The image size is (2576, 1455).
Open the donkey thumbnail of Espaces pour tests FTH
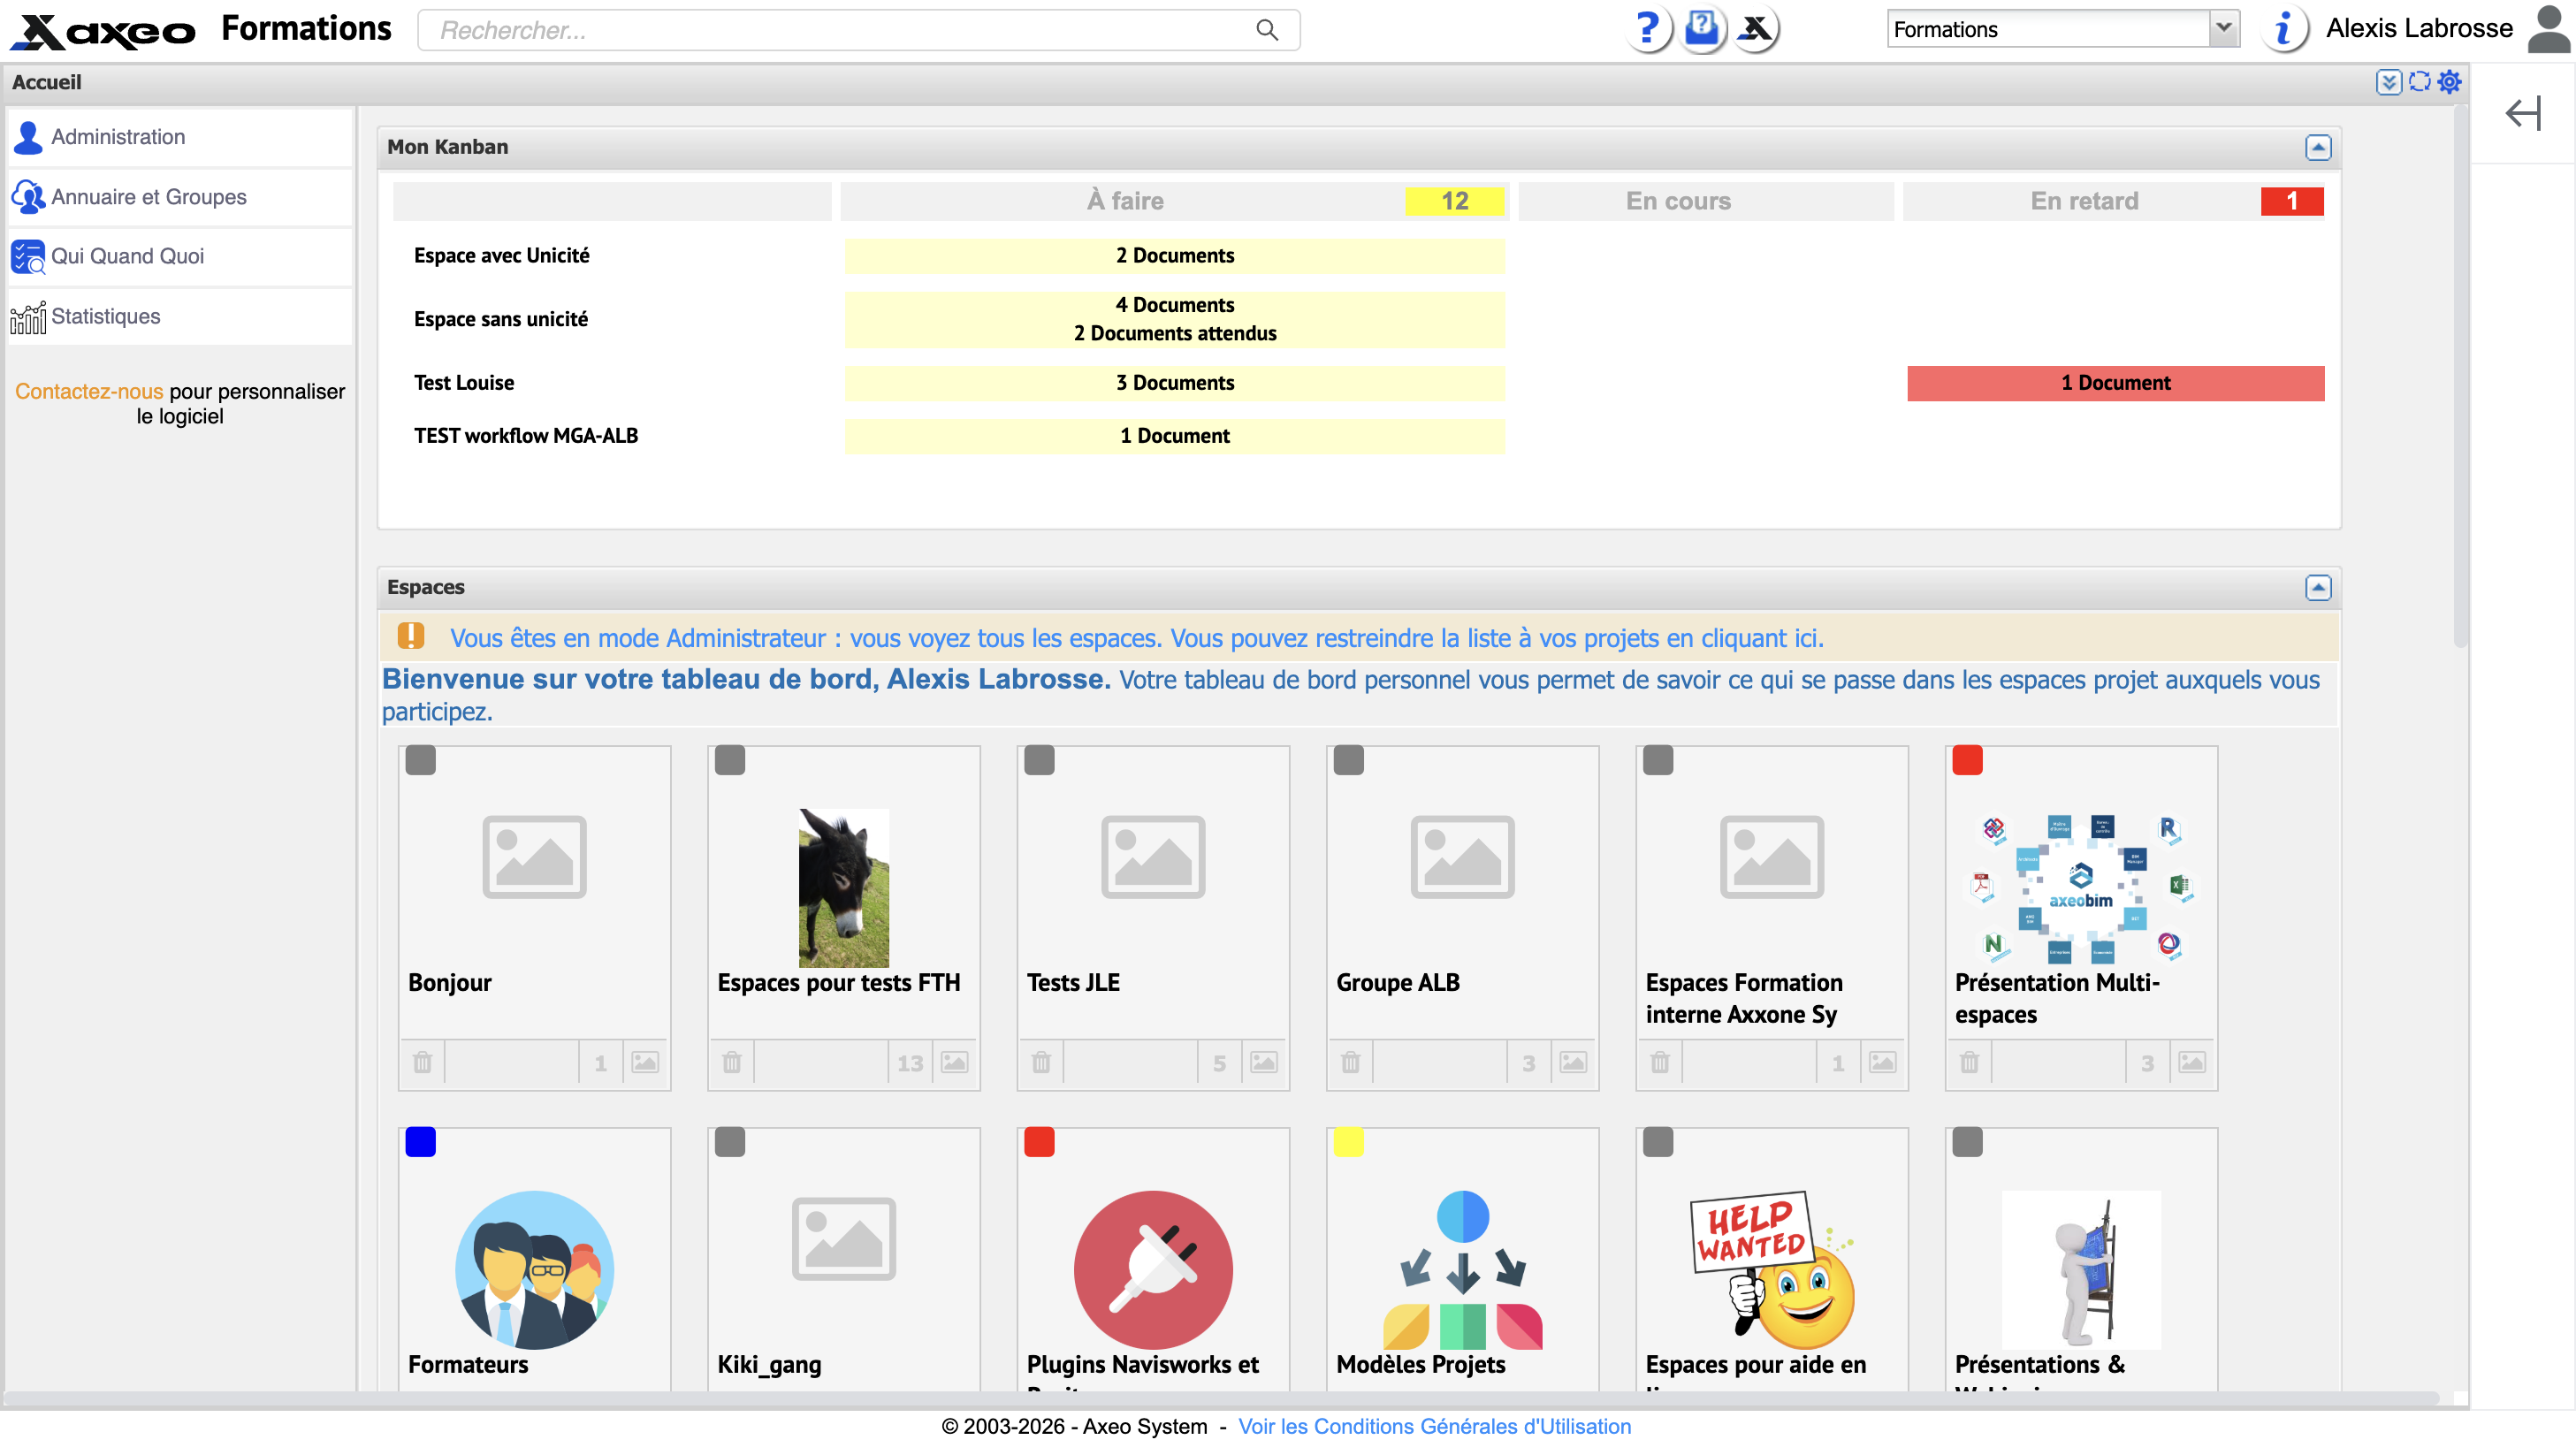click(x=843, y=888)
